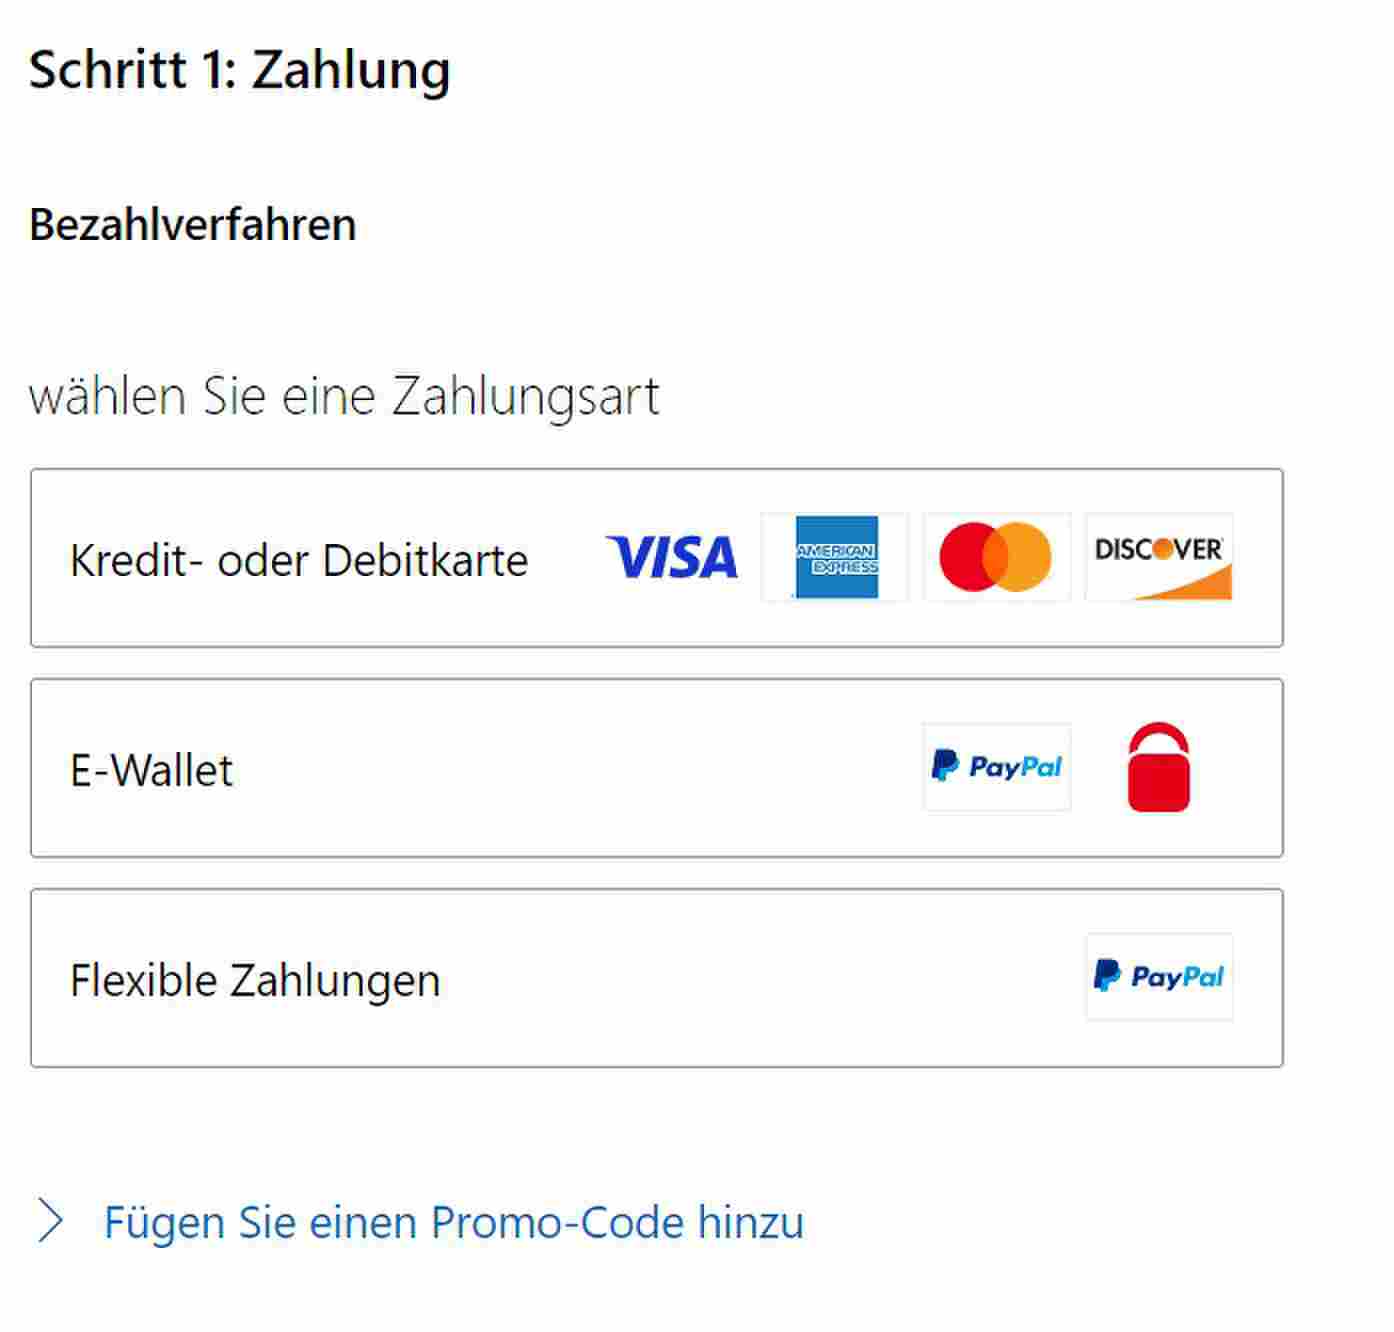Expand the promo code chevron arrow
1394x1332 pixels.
(50, 1222)
